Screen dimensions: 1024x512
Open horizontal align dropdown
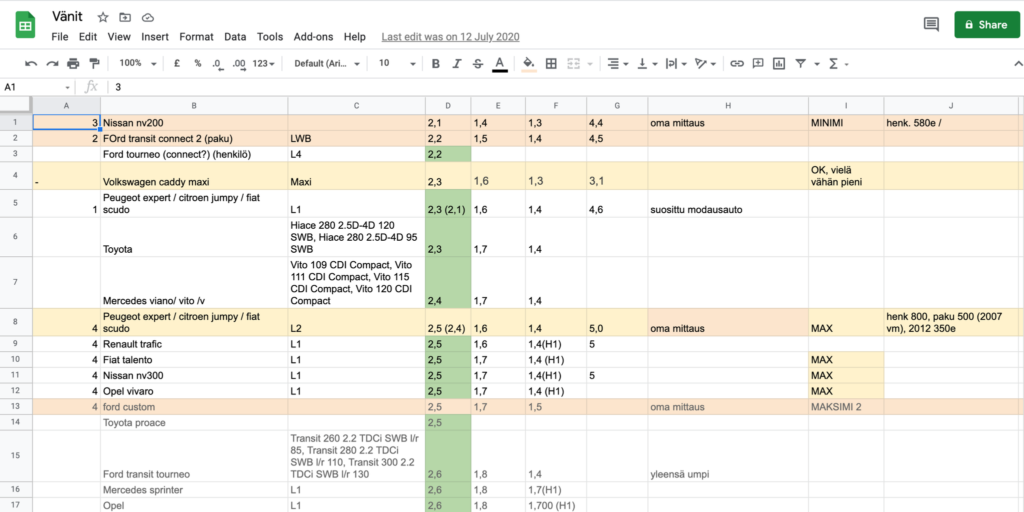tap(618, 63)
